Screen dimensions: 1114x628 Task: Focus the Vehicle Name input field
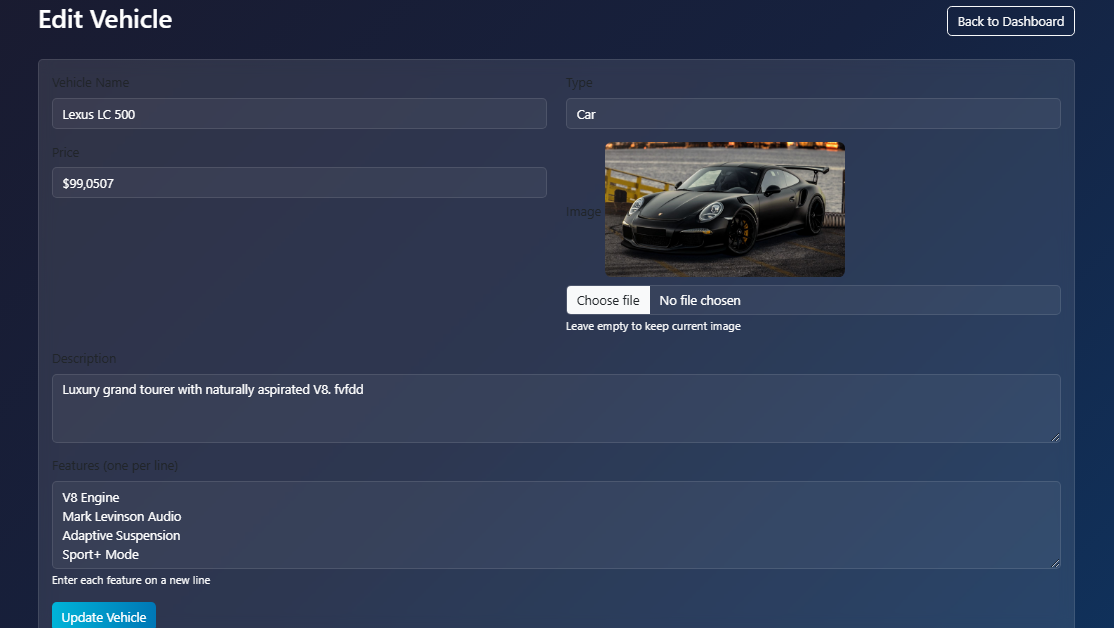click(x=299, y=114)
